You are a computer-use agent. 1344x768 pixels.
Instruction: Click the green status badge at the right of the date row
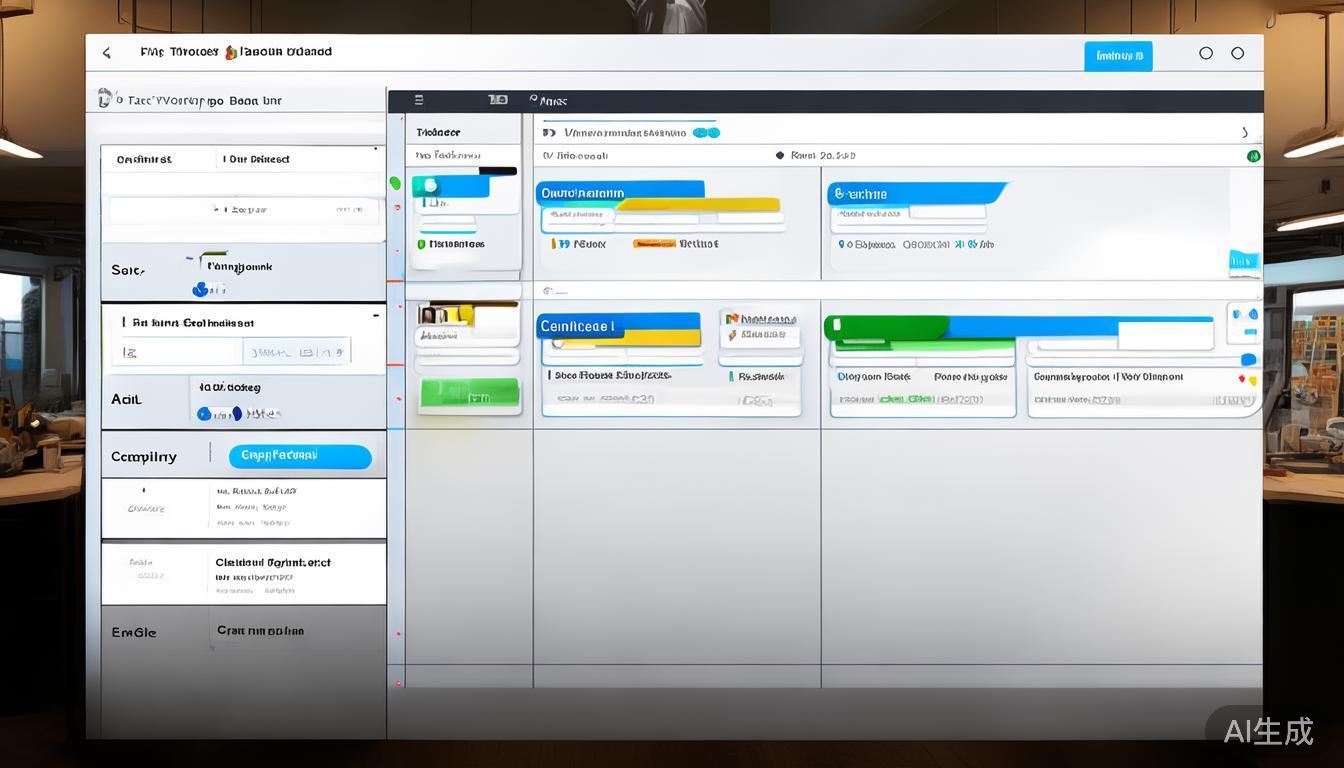point(1253,156)
